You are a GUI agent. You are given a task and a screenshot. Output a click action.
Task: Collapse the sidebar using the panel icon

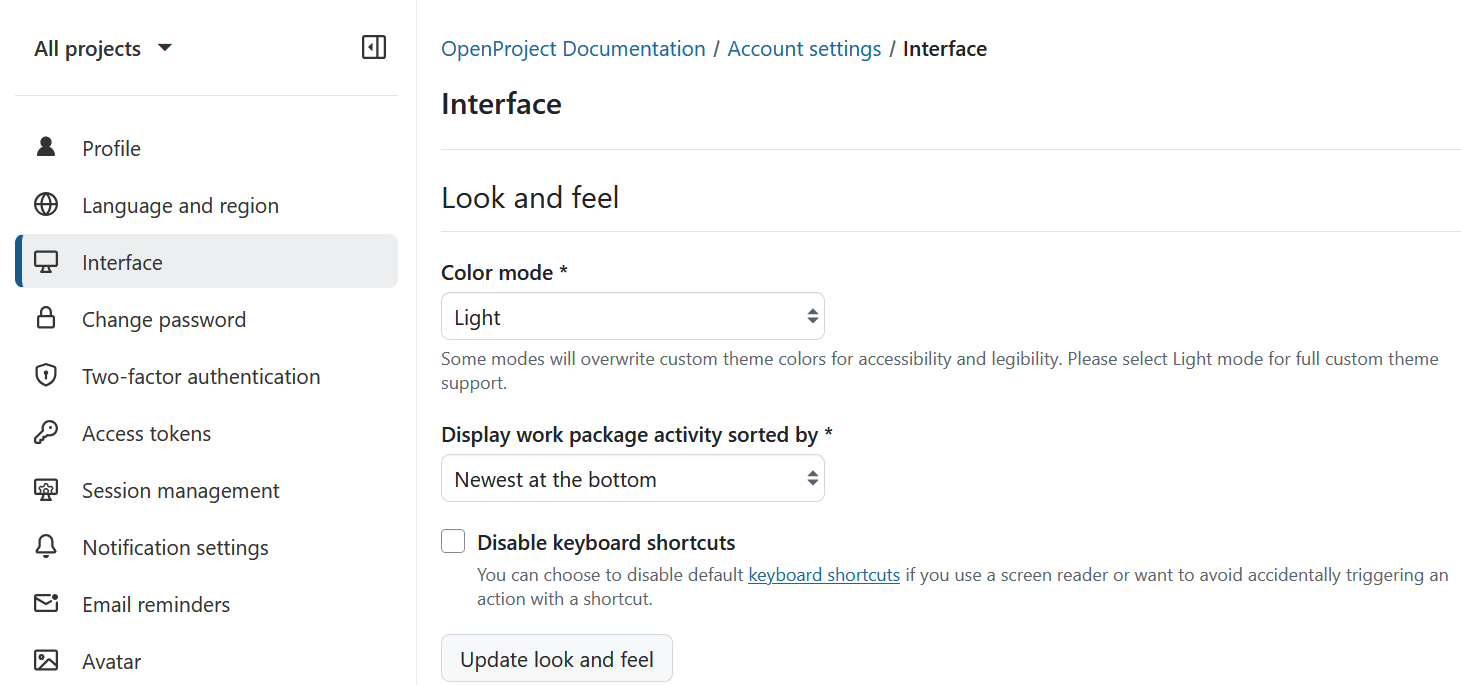pos(373,46)
